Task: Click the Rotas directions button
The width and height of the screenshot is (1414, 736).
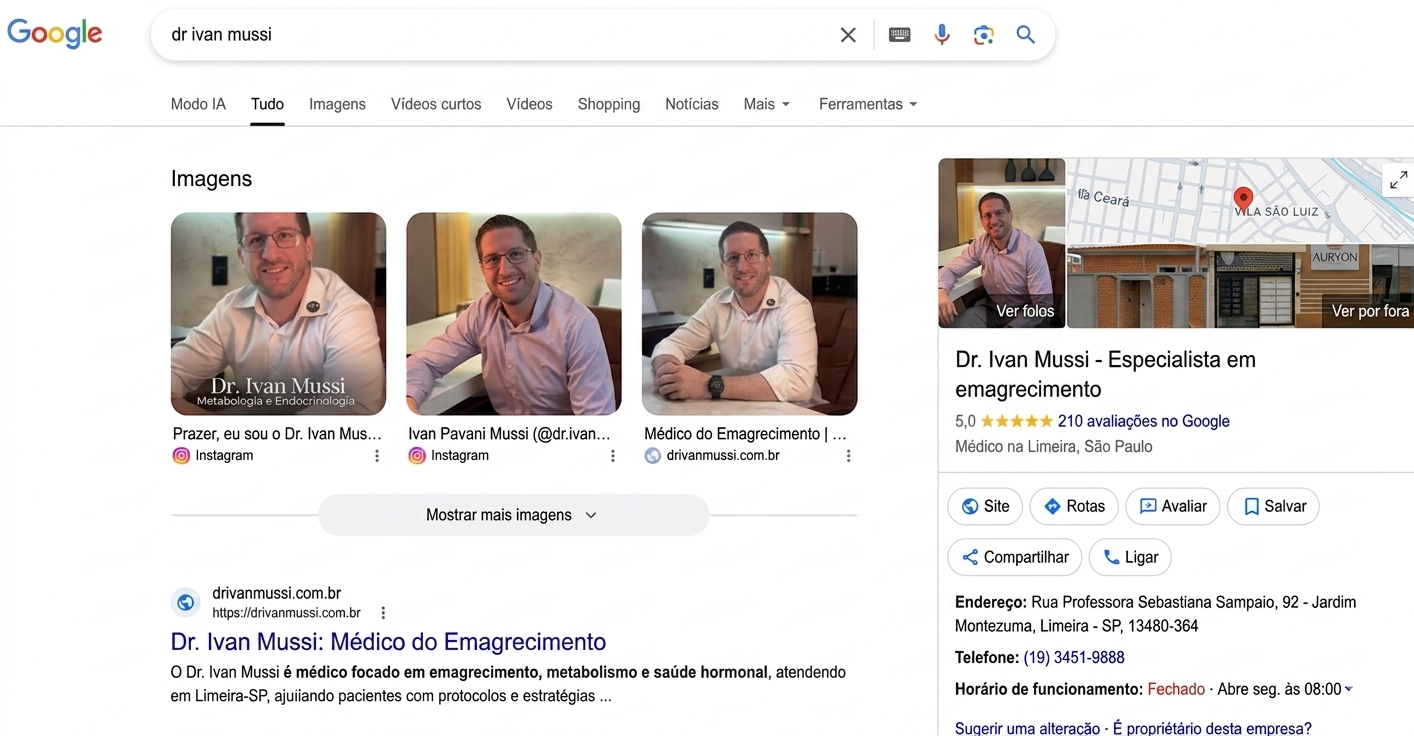Action: (1074, 506)
